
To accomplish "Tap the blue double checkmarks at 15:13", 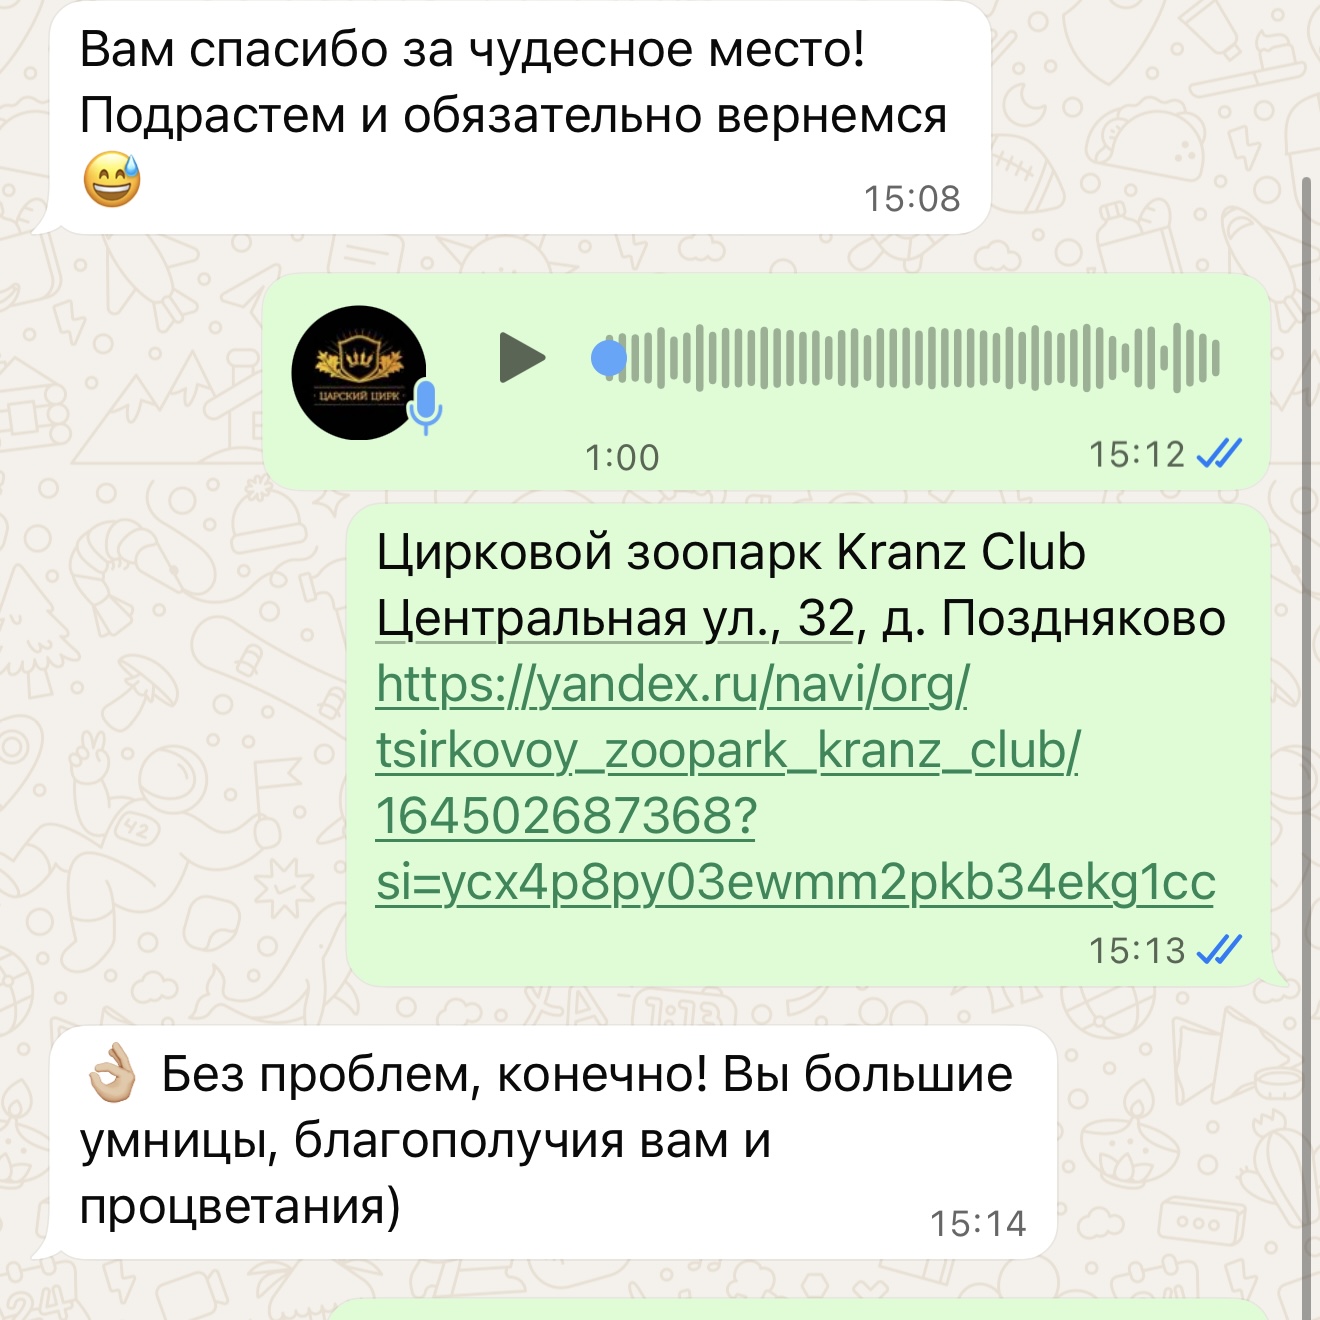I will point(1219,949).
